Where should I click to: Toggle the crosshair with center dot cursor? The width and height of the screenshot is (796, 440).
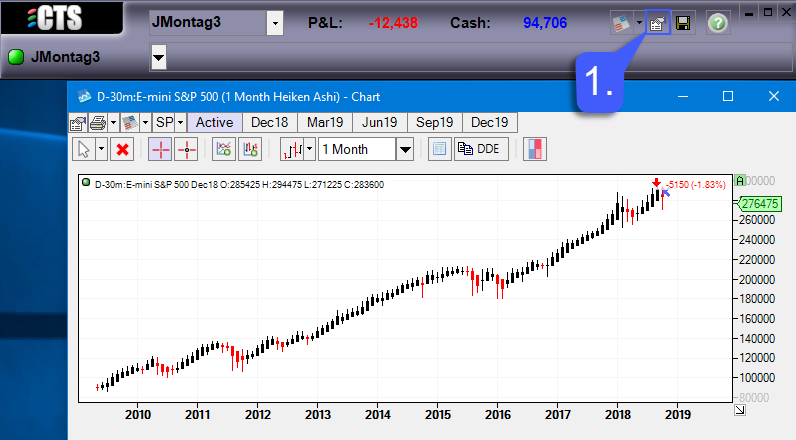(186, 150)
